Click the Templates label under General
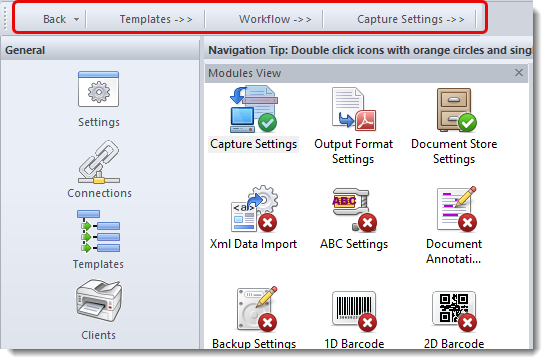Screen dimensions: 548x364 (x=98, y=264)
